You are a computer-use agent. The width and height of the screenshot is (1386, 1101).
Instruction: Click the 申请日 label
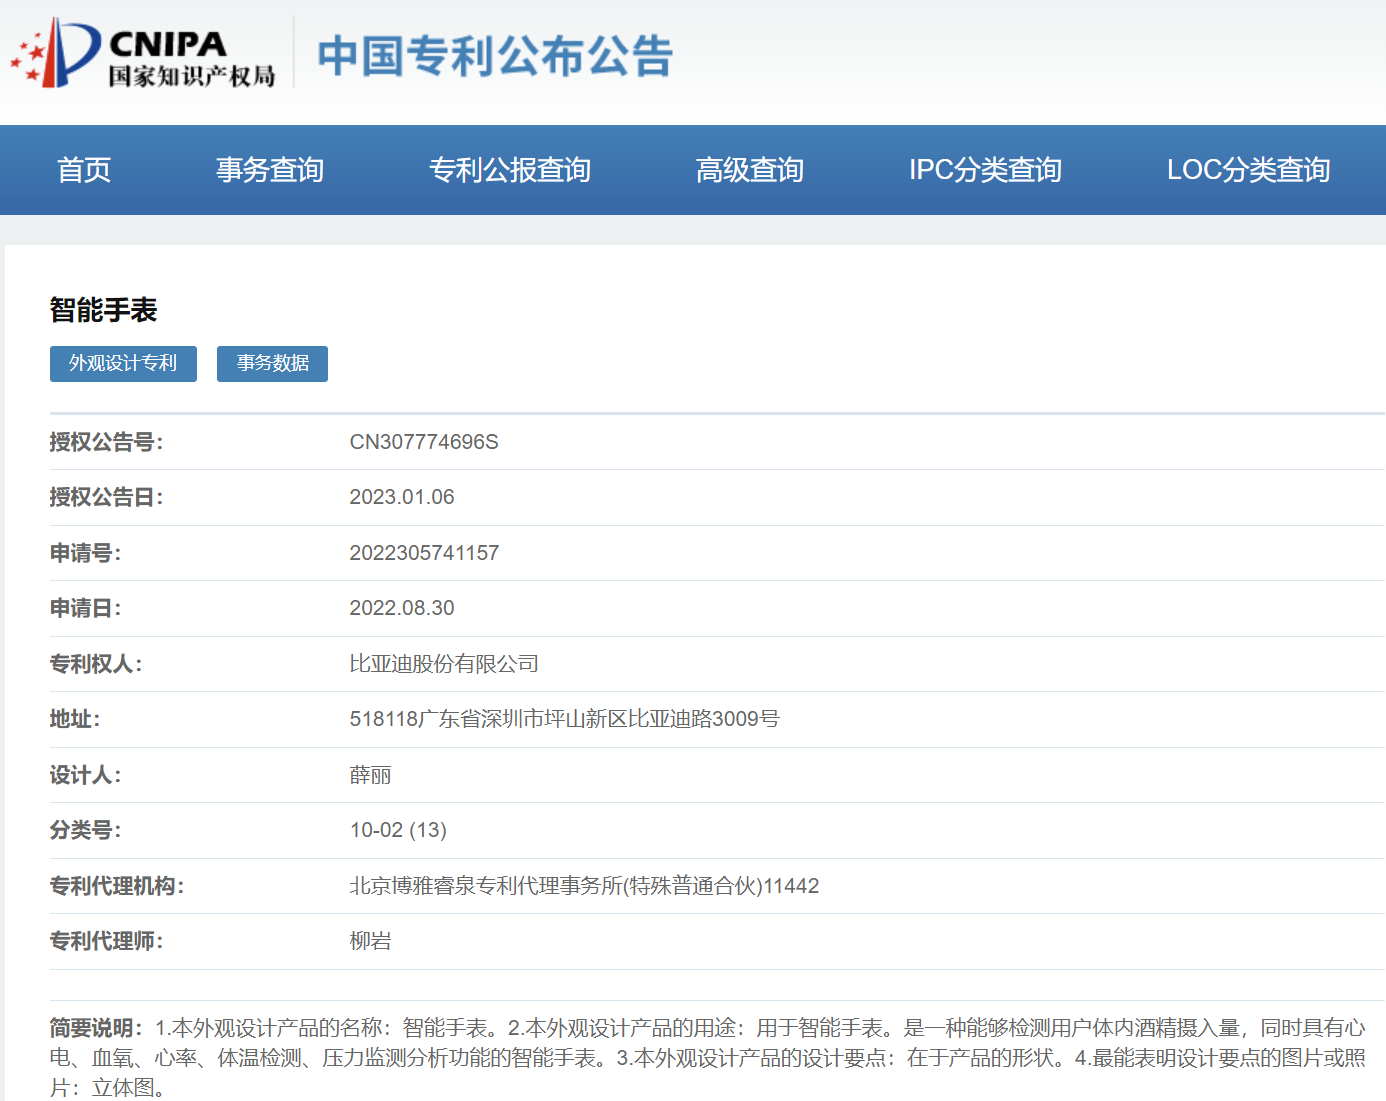[85, 608]
